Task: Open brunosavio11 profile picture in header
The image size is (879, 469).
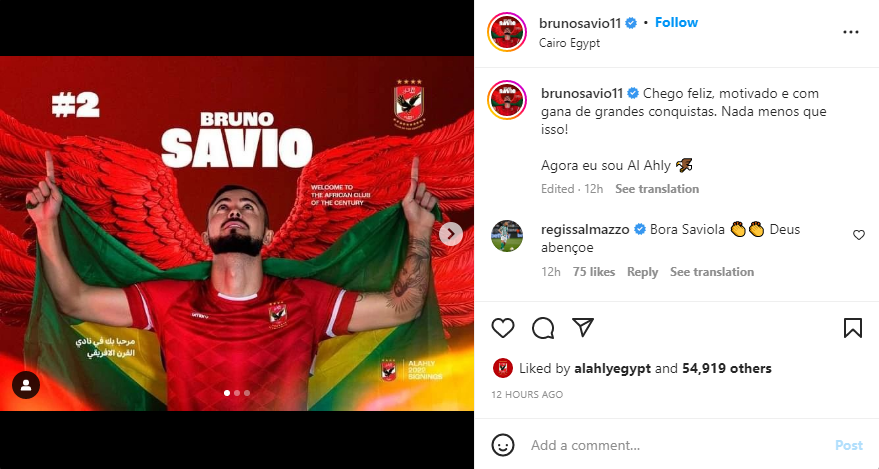Action: pyautogui.click(x=507, y=32)
